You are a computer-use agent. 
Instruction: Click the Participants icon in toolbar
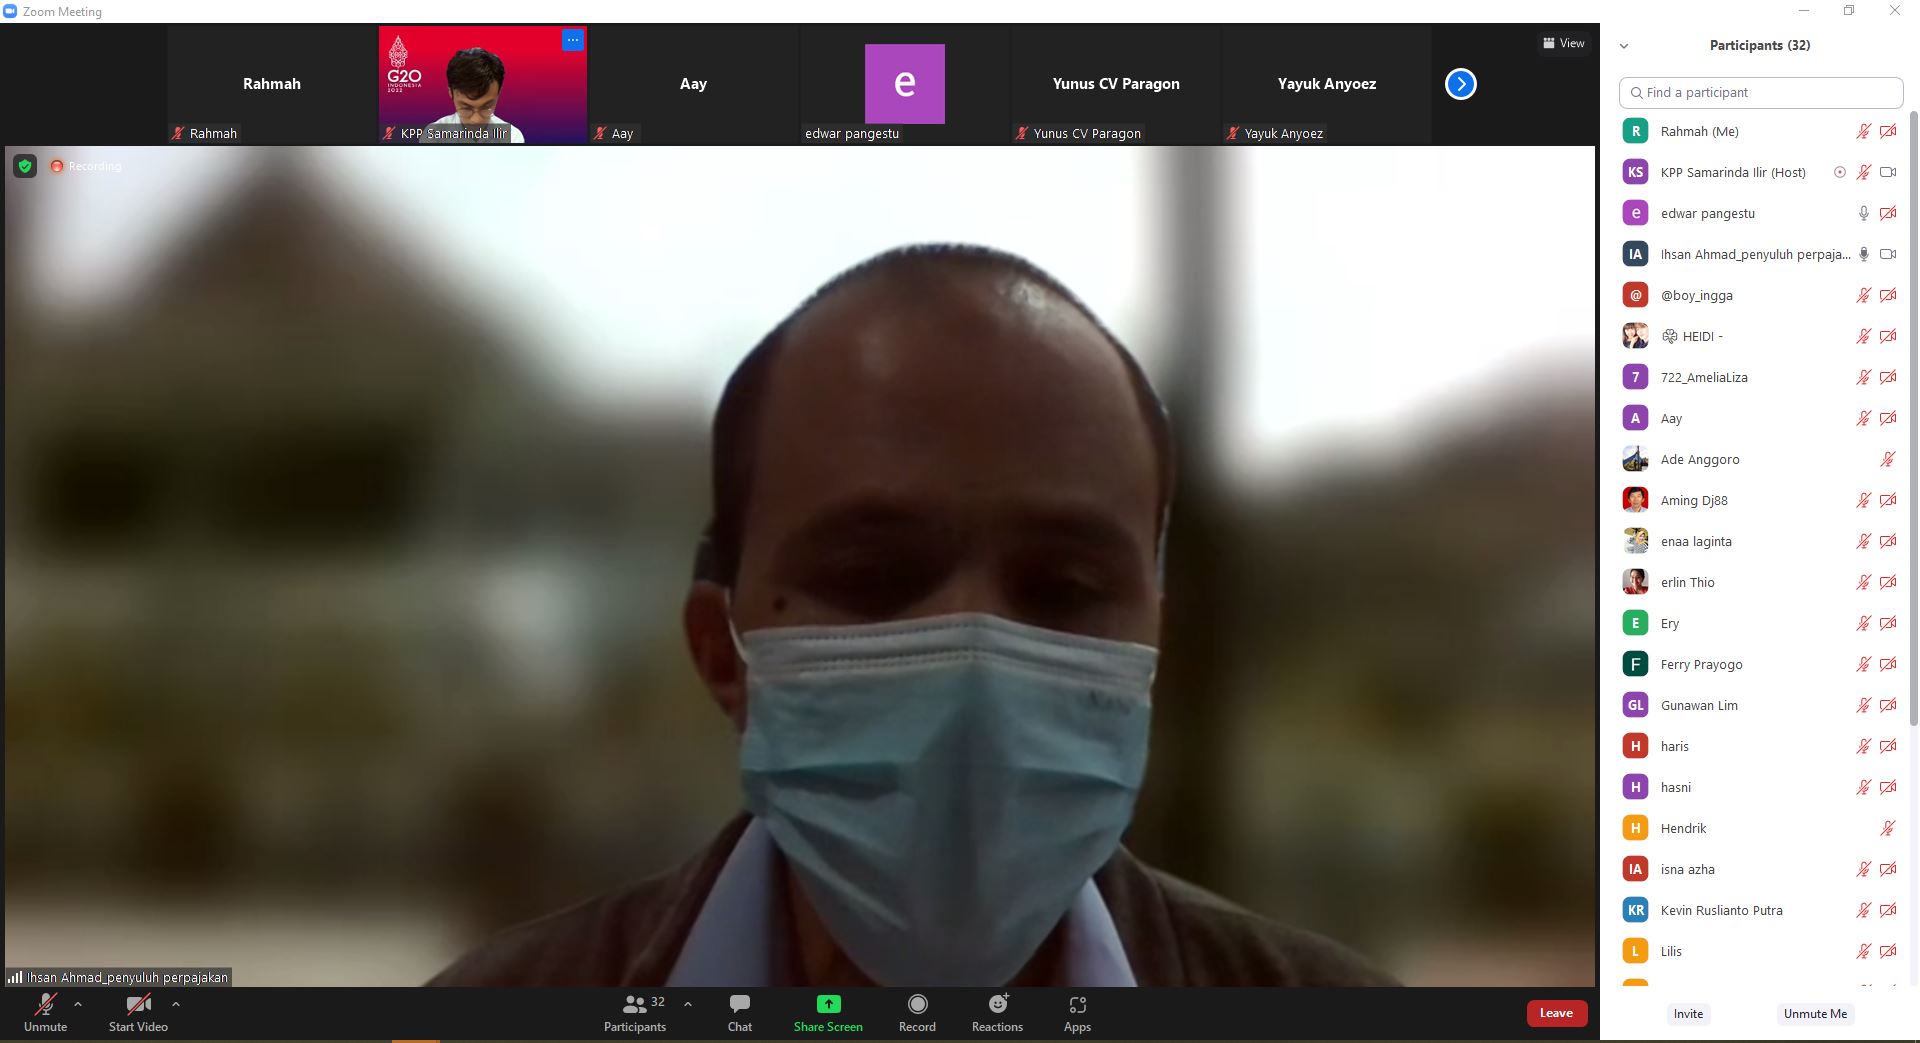(634, 1005)
